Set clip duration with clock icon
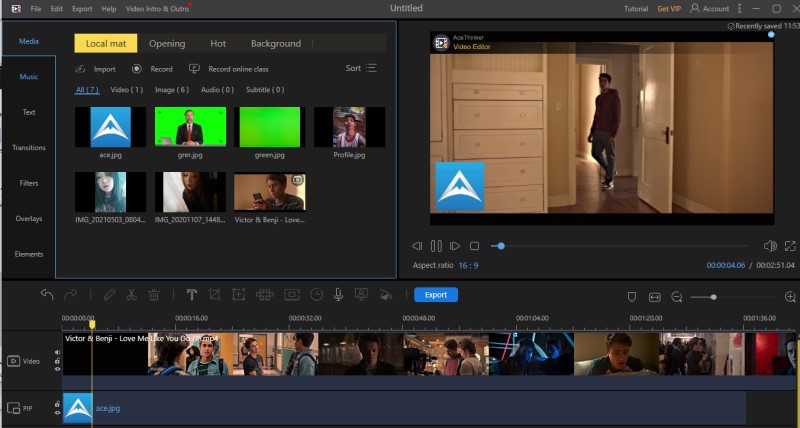800x428 pixels. pyautogui.click(x=316, y=295)
